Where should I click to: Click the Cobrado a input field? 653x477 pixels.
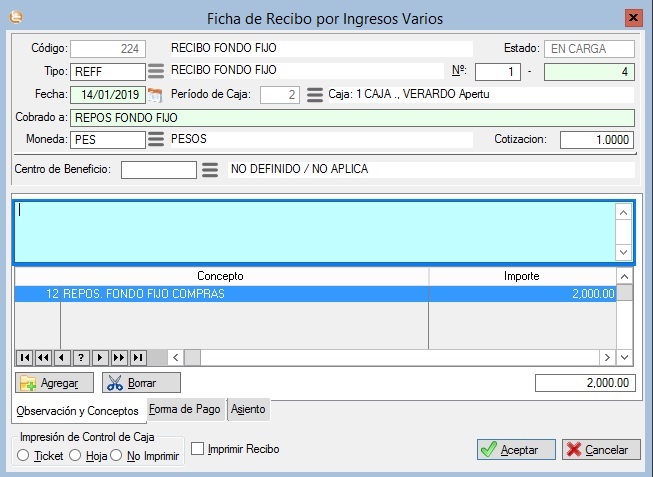click(x=353, y=117)
